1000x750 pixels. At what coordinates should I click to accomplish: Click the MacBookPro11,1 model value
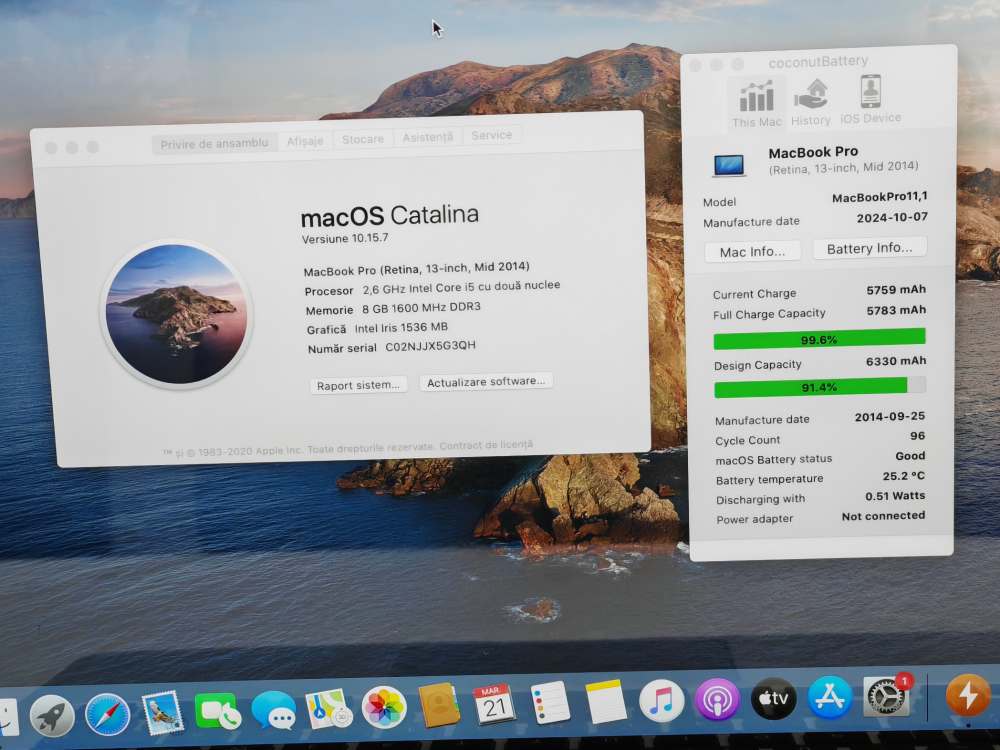[880, 197]
